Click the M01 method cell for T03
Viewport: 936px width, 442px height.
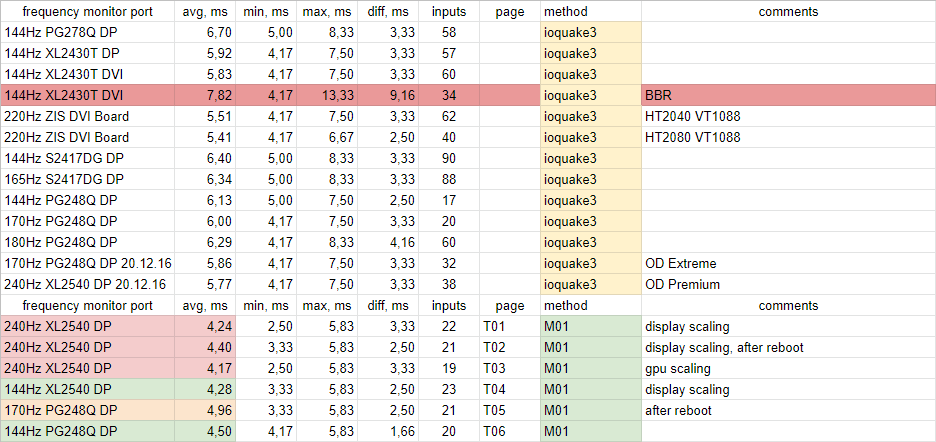point(590,368)
